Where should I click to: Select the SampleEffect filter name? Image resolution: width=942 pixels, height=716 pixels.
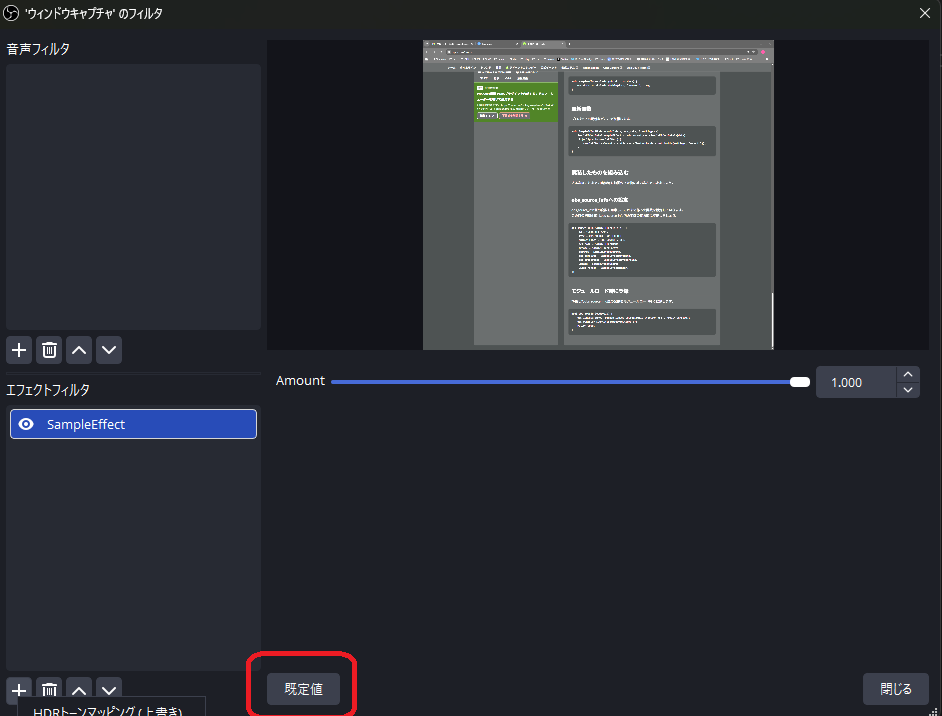86,424
